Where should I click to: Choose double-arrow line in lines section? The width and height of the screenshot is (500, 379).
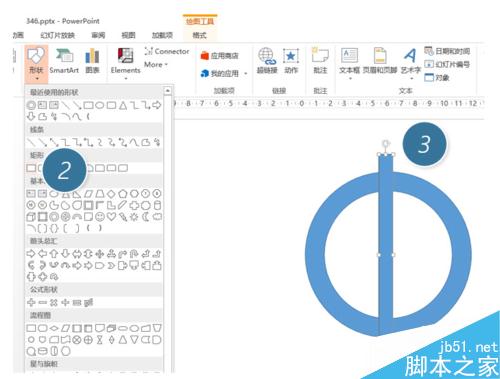pyautogui.click(x=54, y=143)
